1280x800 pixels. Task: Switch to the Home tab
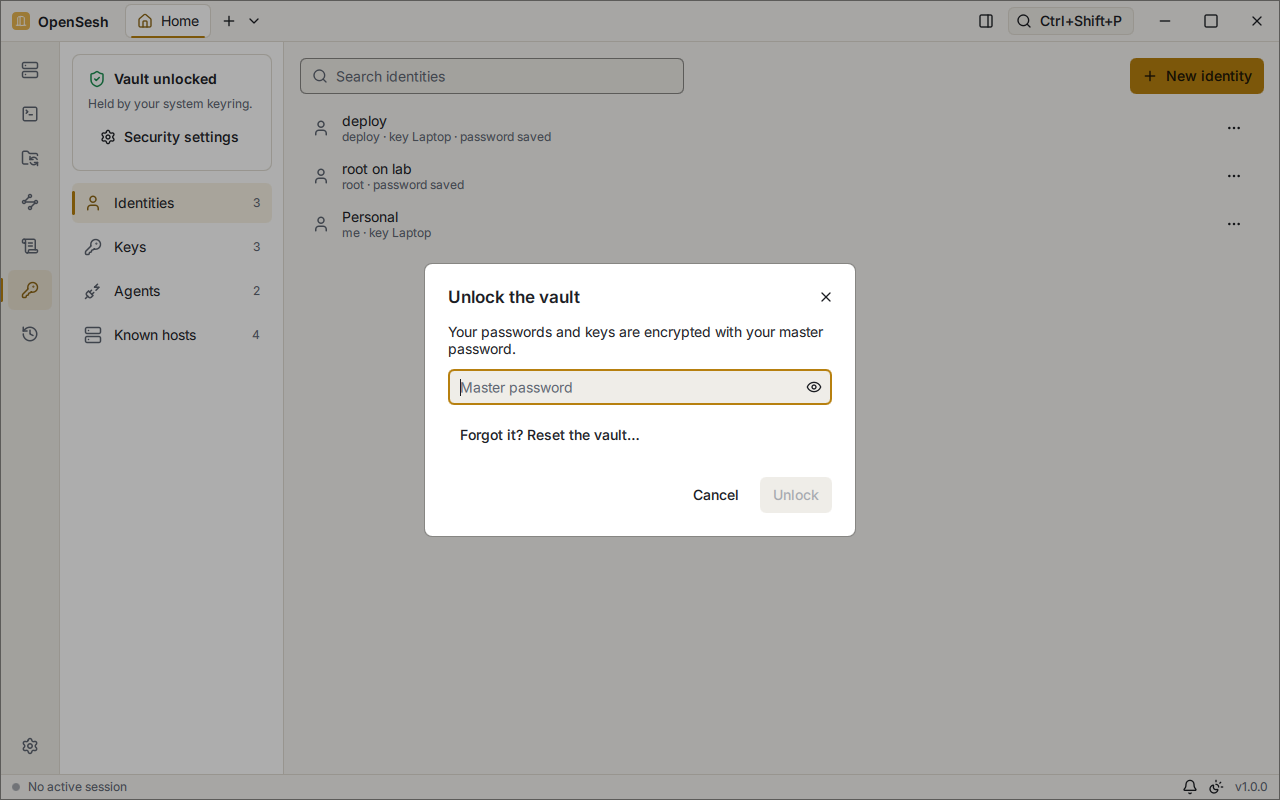point(168,21)
